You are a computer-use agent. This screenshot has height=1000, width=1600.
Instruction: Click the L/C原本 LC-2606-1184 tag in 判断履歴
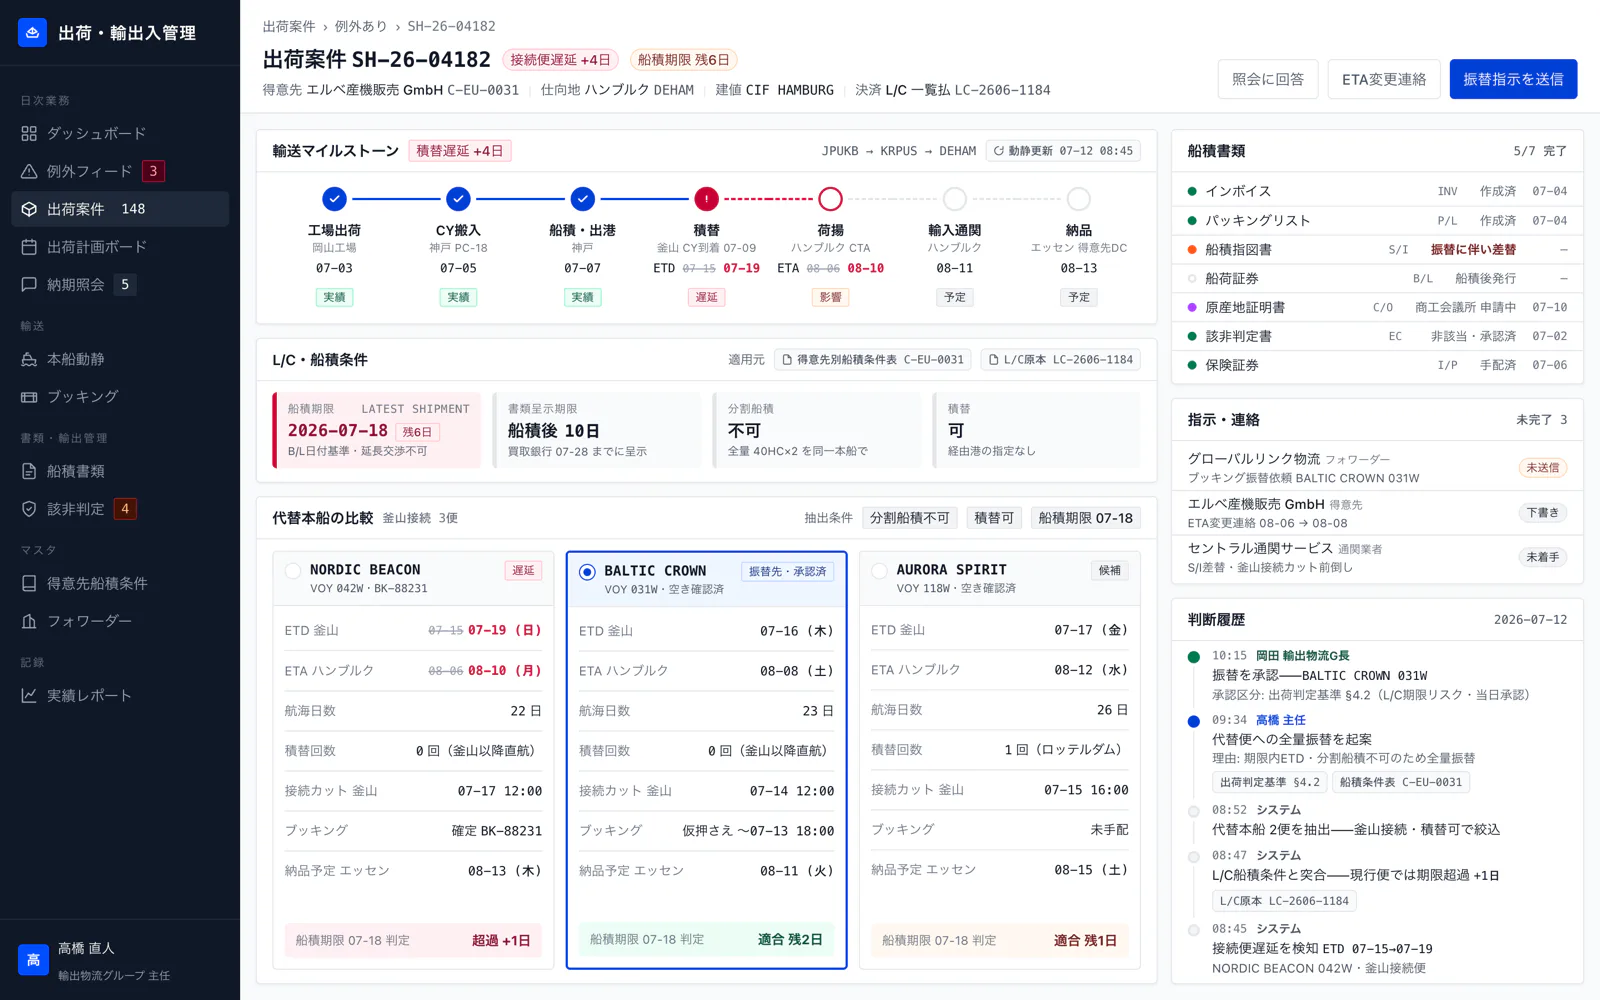click(1284, 901)
